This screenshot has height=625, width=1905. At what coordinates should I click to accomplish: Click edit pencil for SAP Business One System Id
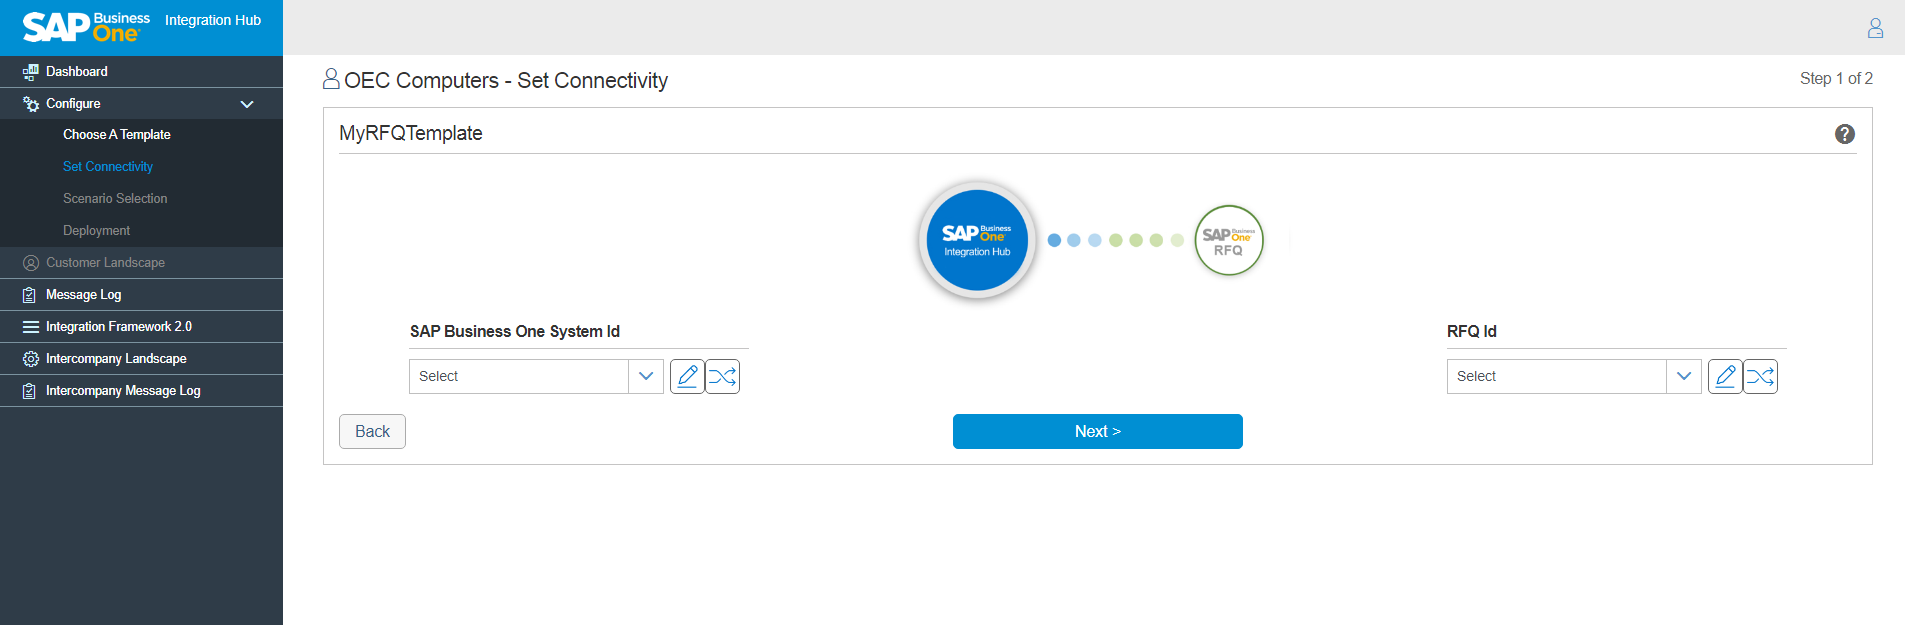(x=687, y=376)
